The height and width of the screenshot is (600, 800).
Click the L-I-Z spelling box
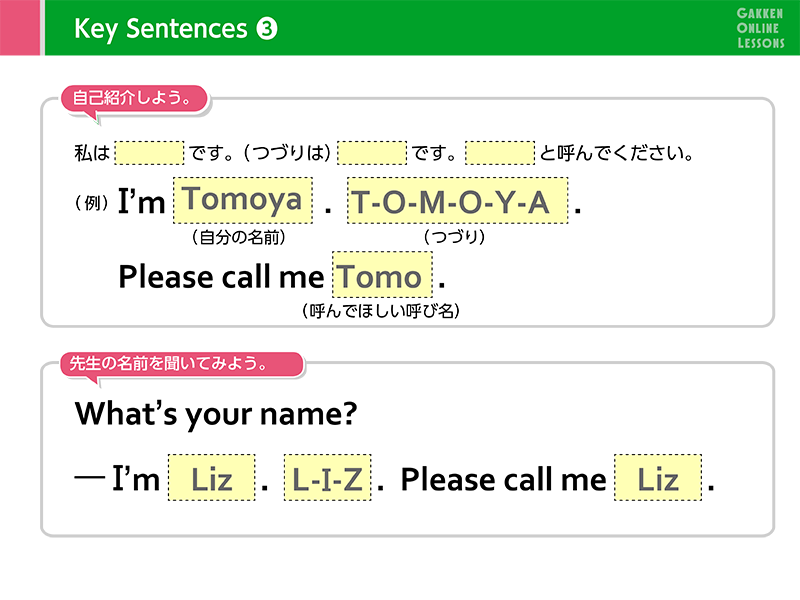(327, 478)
